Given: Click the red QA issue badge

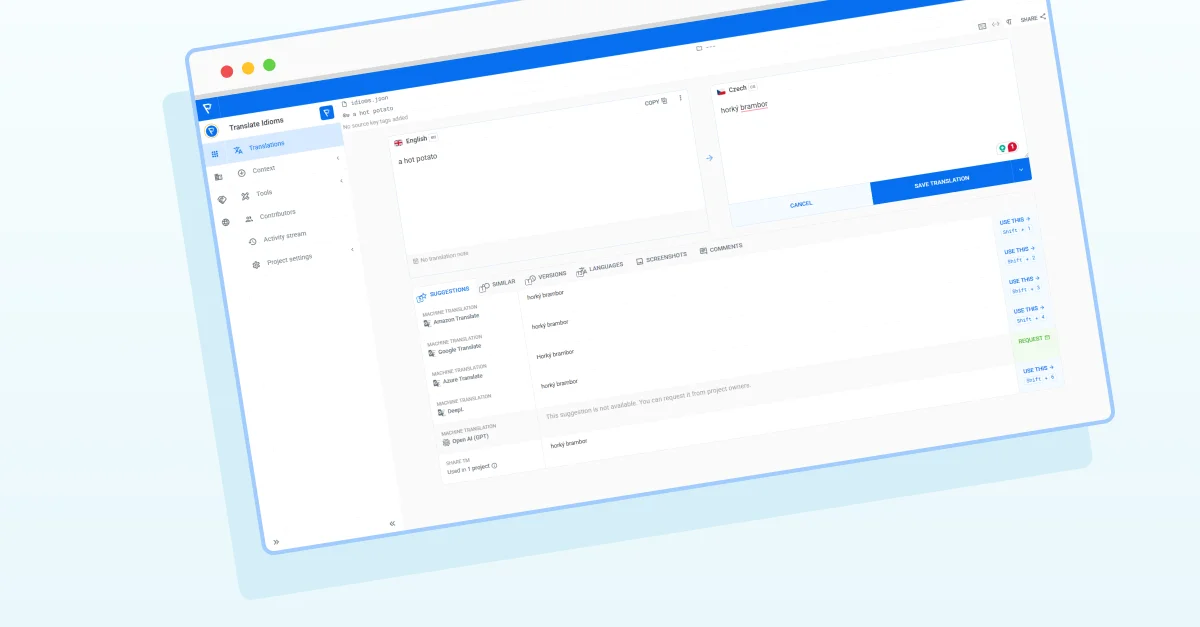Looking at the screenshot, I should (1011, 147).
